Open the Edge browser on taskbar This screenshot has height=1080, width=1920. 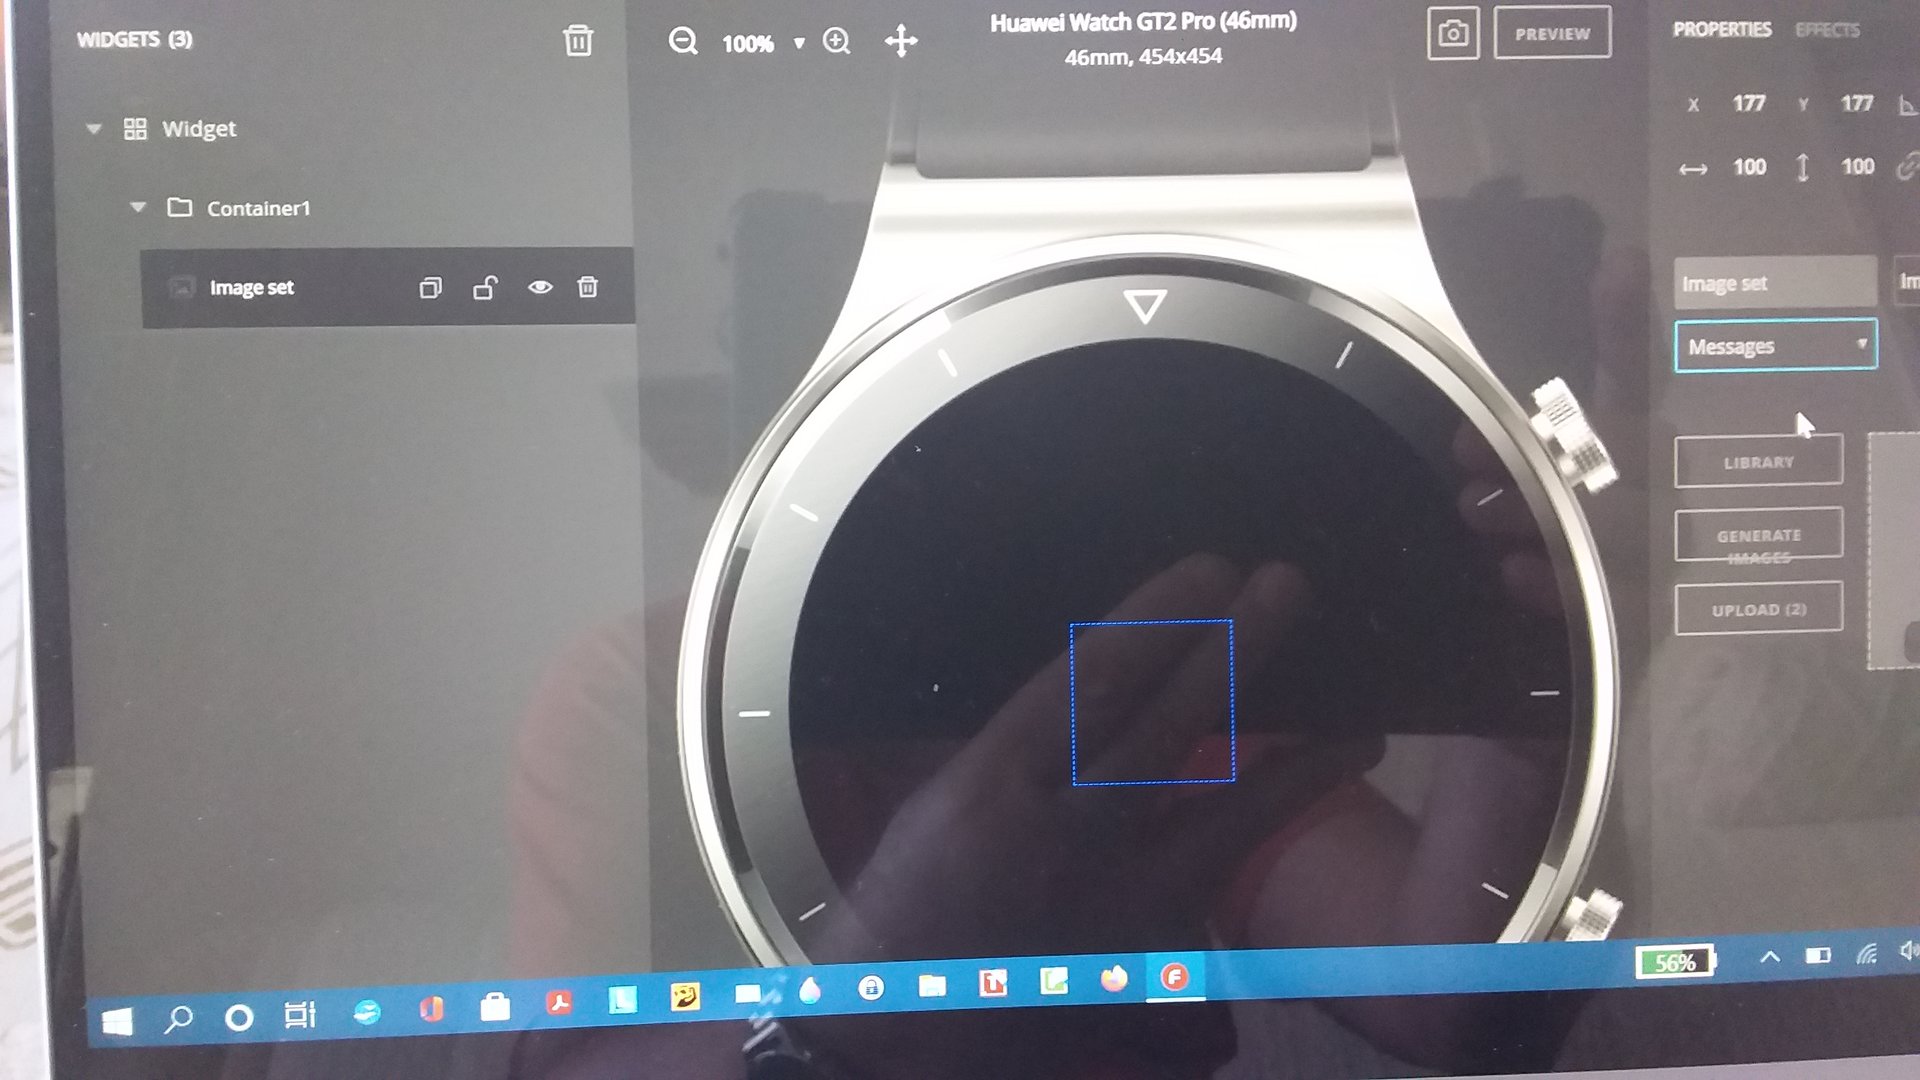tap(367, 1011)
